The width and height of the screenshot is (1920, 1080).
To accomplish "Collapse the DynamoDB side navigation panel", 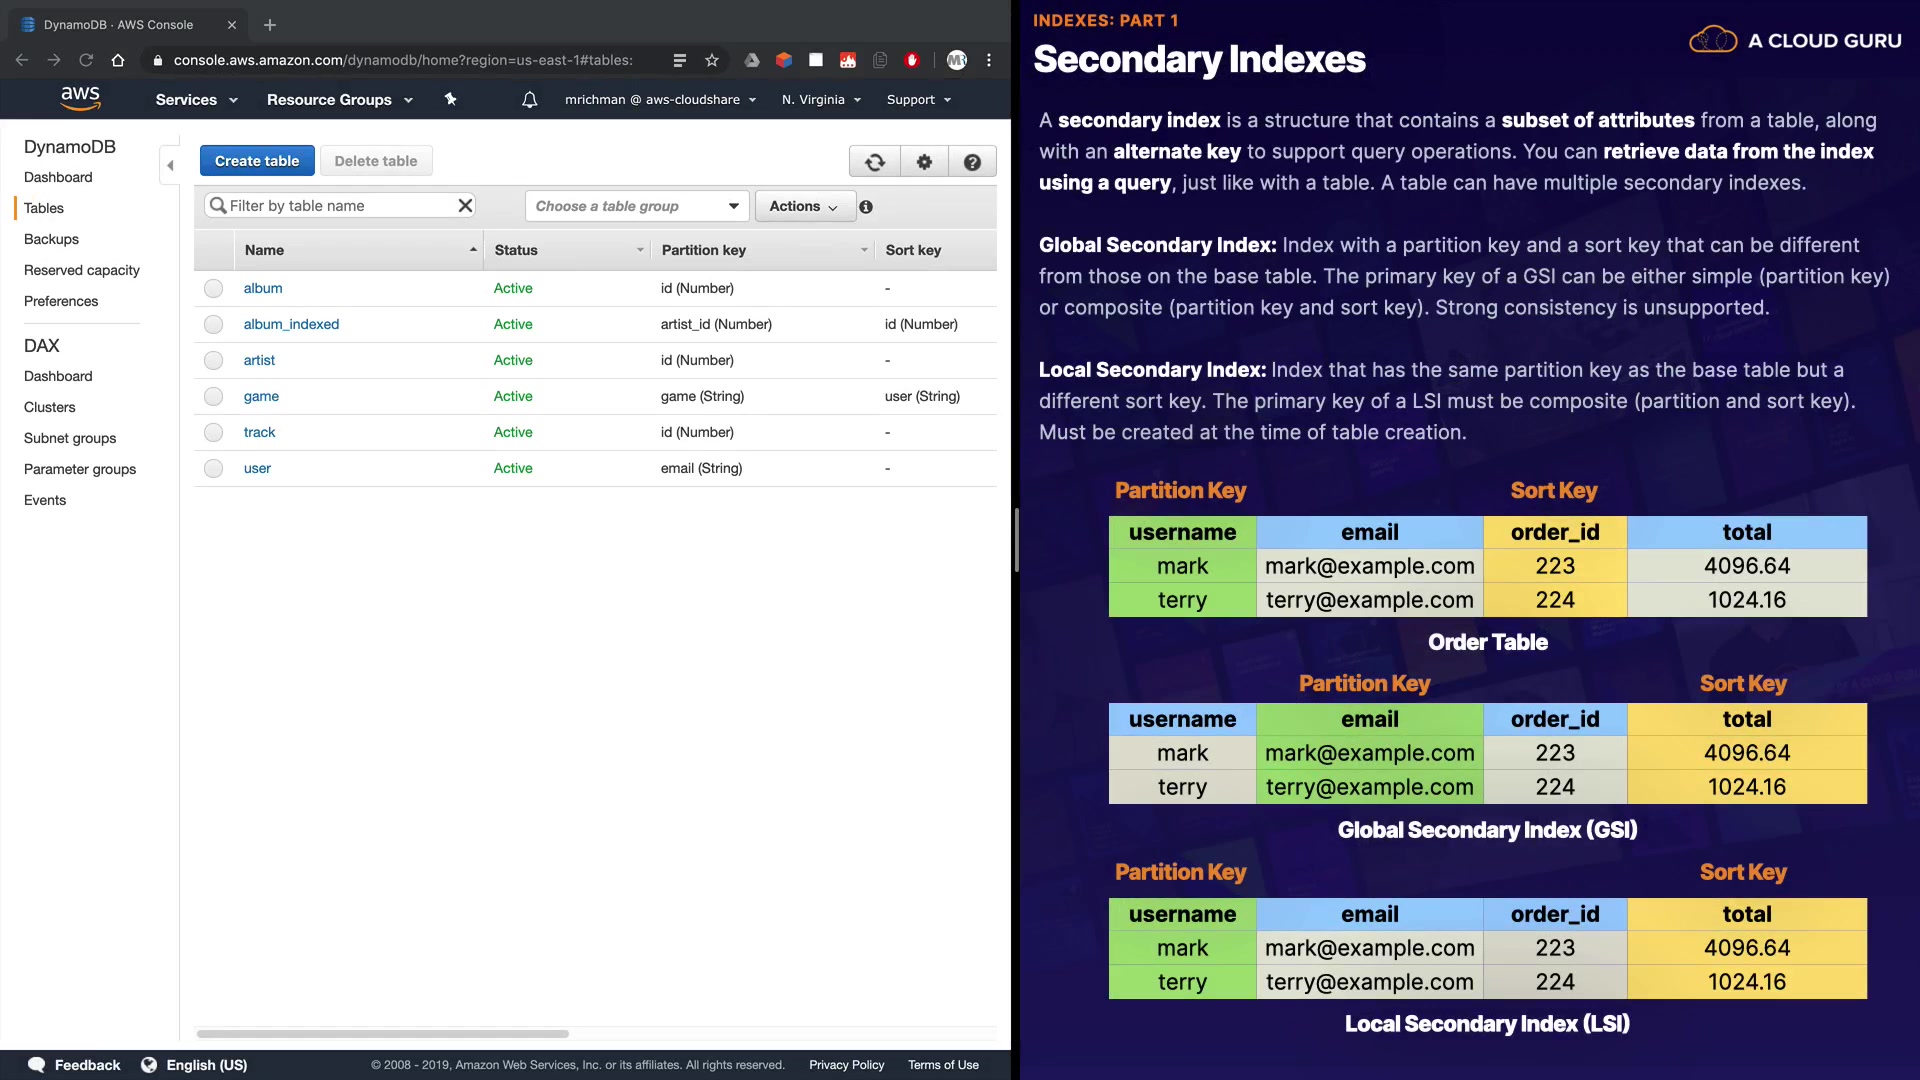I will (170, 165).
